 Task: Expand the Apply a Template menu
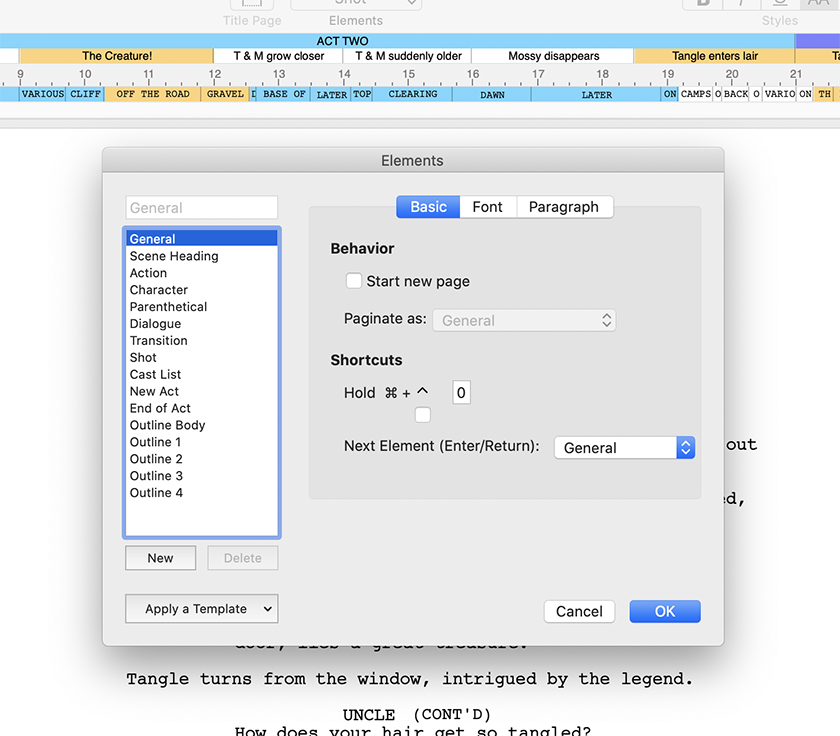coord(201,609)
